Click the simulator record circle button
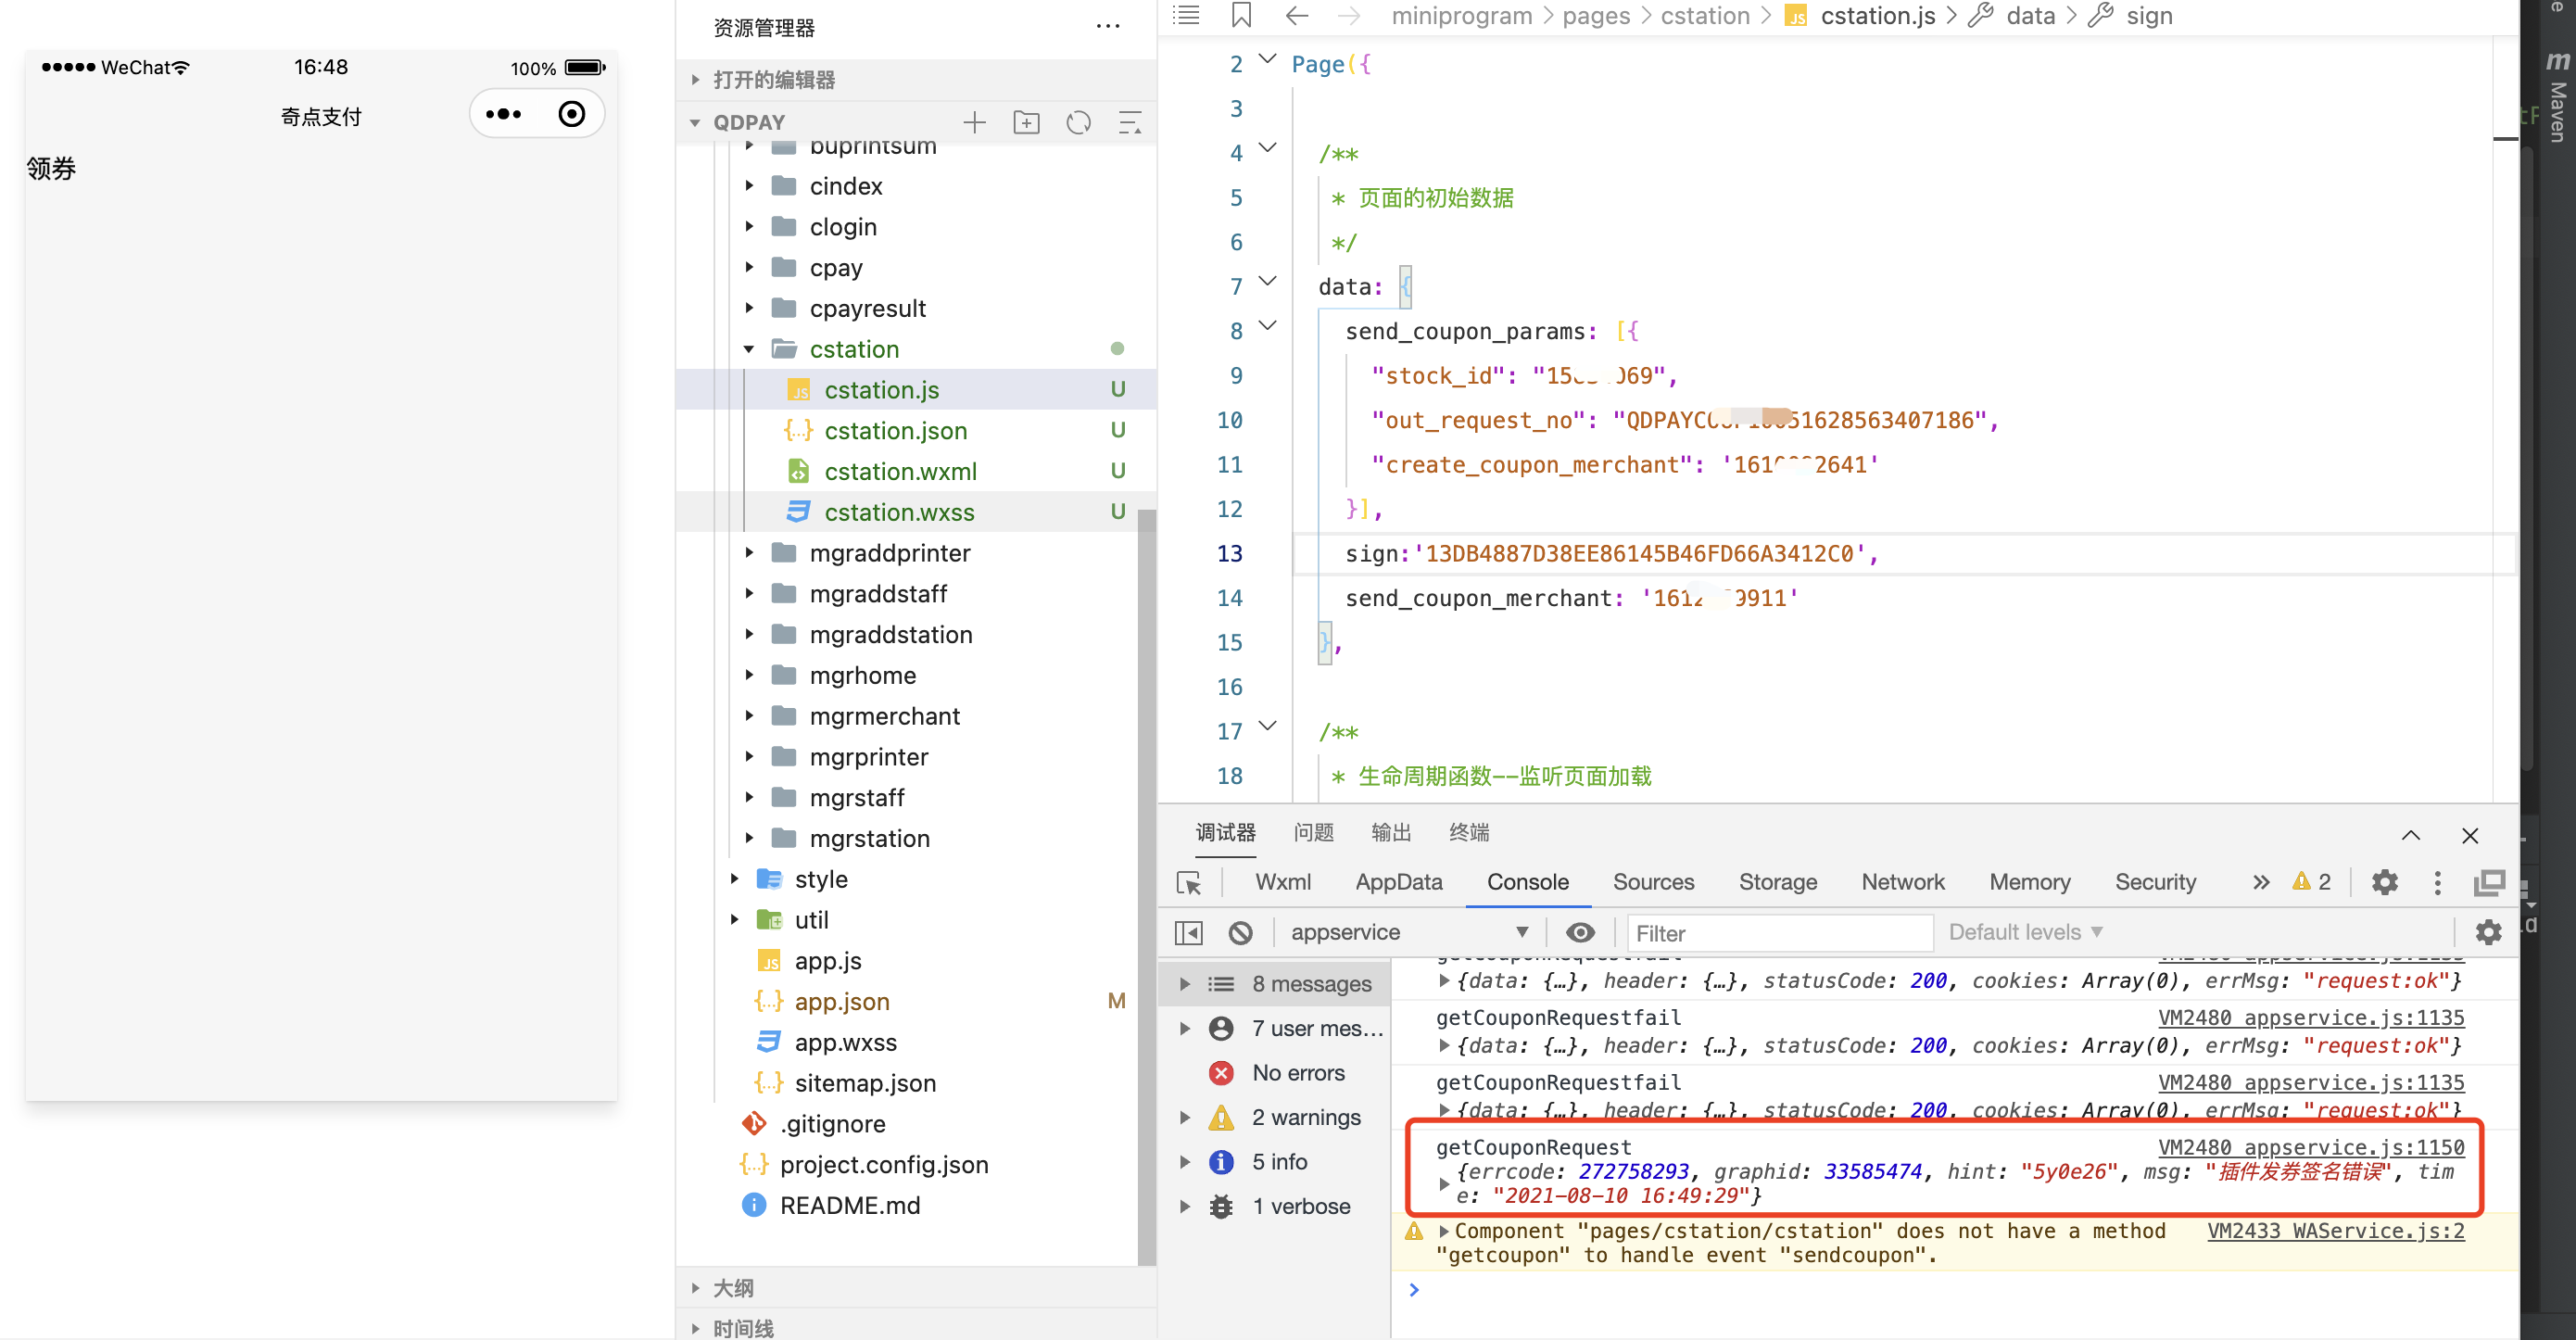The image size is (2576, 1340). [572, 114]
